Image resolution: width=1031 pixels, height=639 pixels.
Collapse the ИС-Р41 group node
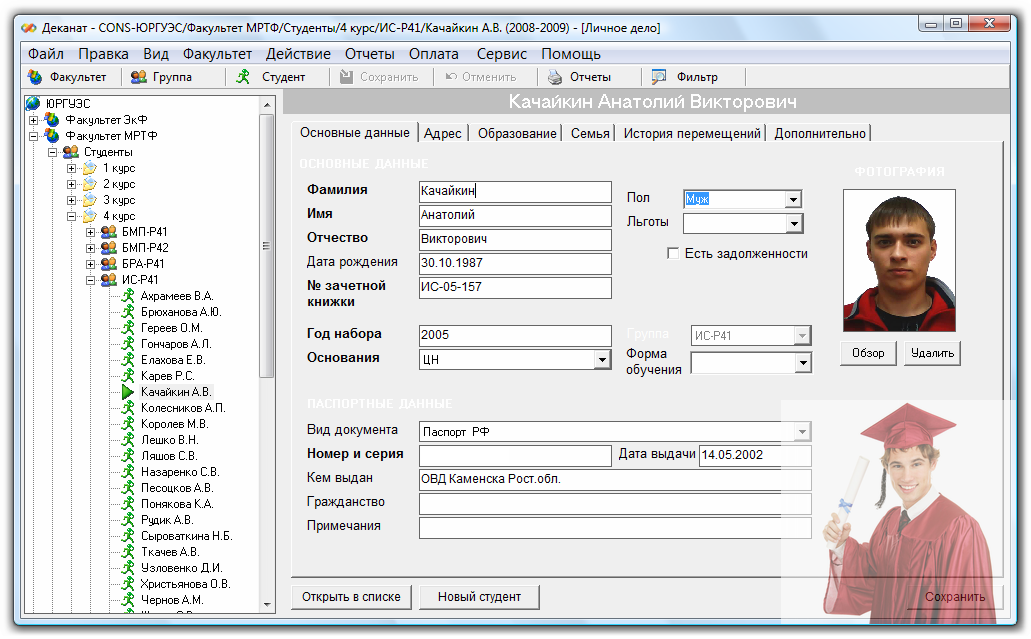point(91,280)
